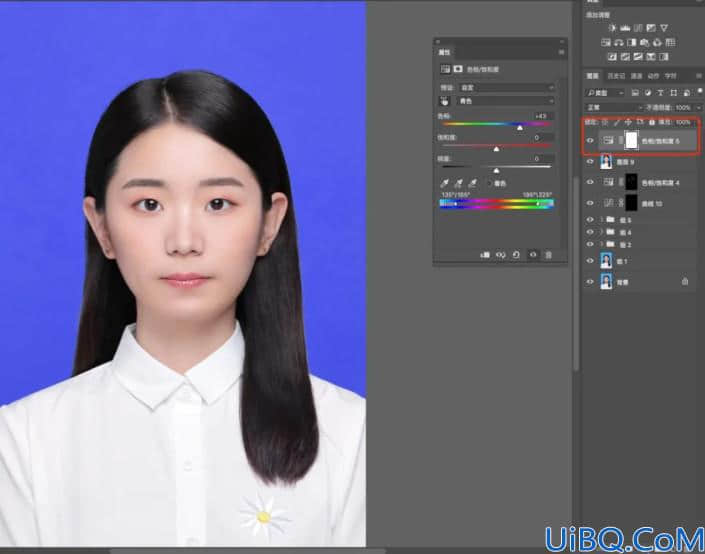Lock position move icon in Layers
Screen dimensions: 705x554
click(628, 122)
